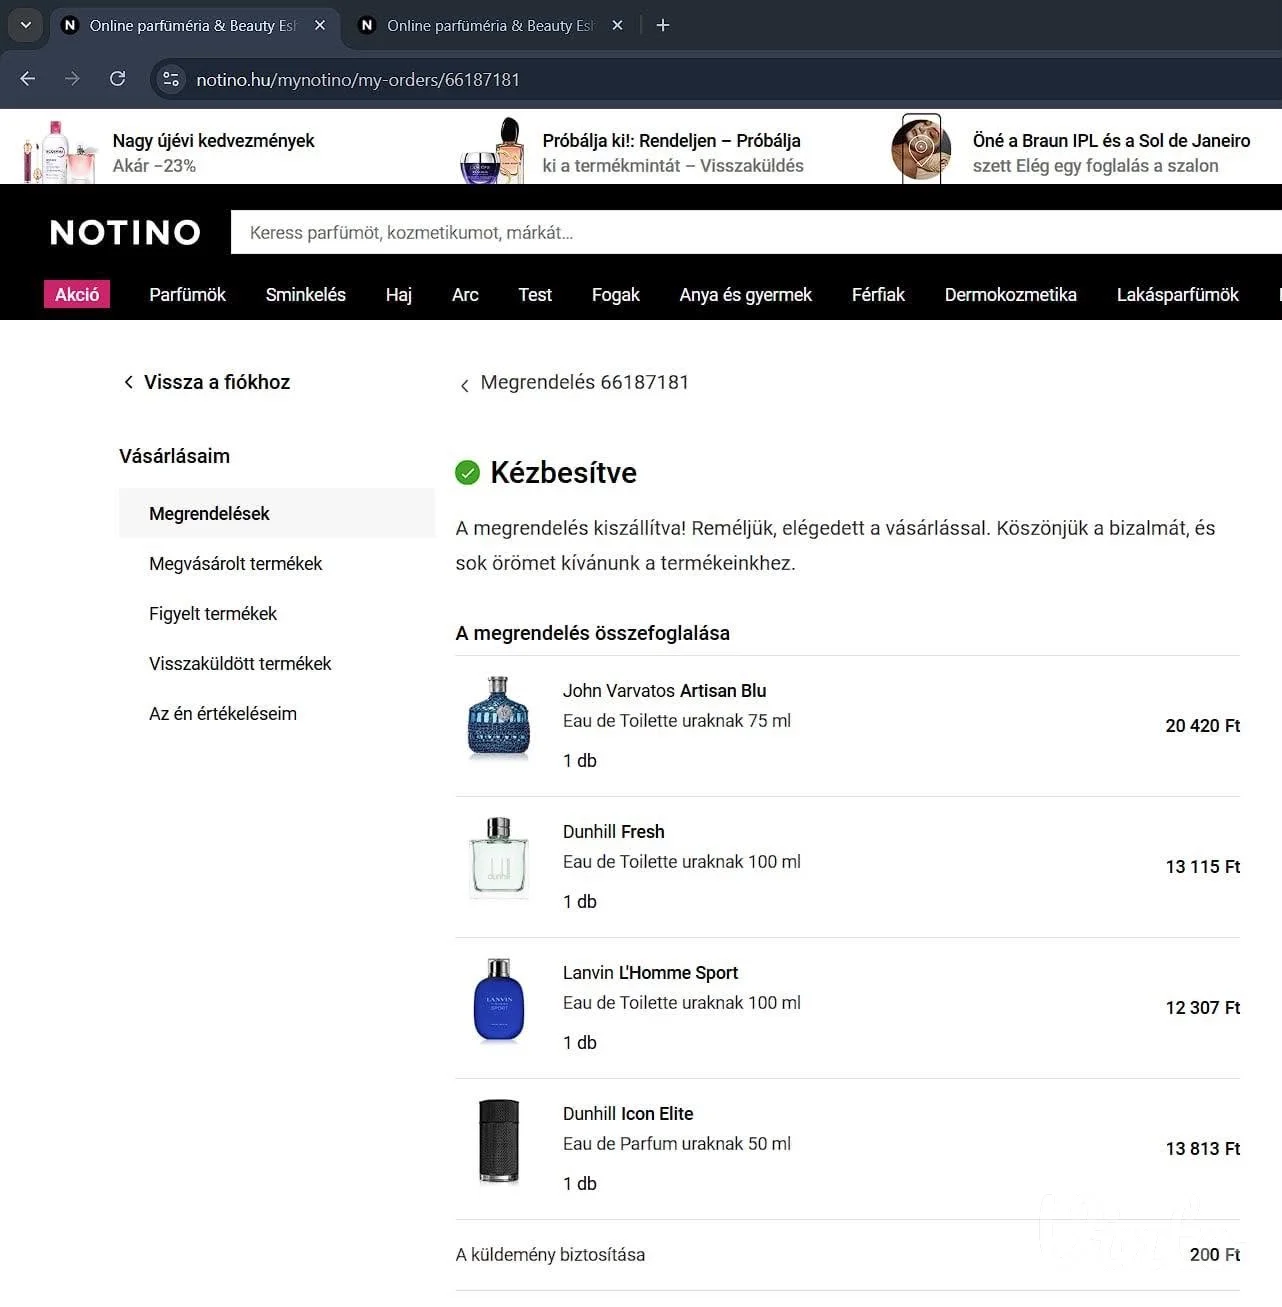This screenshot has height=1307, width=1282.
Task: Open the John Varvatos Artisan Blu product name
Action: (665, 691)
